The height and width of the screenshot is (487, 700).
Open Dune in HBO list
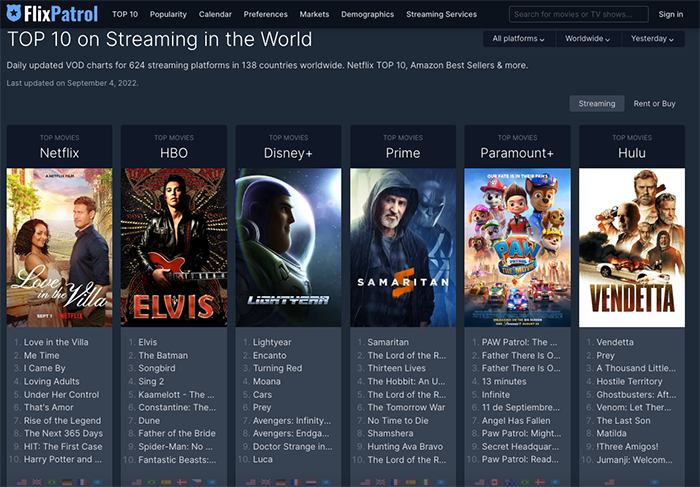(x=149, y=420)
